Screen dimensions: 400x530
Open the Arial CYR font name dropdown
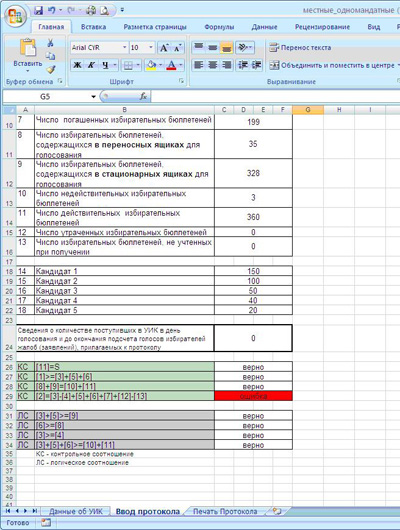(x=124, y=48)
